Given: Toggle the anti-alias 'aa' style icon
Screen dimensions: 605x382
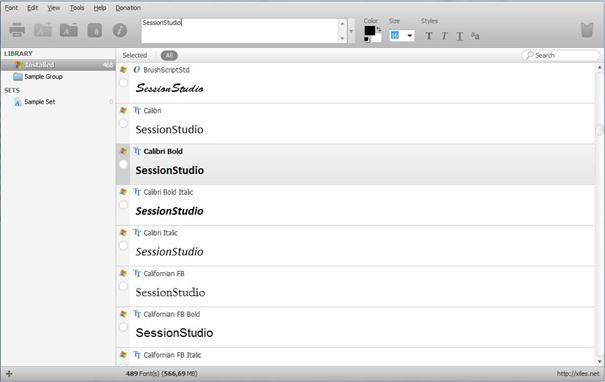Looking at the screenshot, I should [475, 36].
